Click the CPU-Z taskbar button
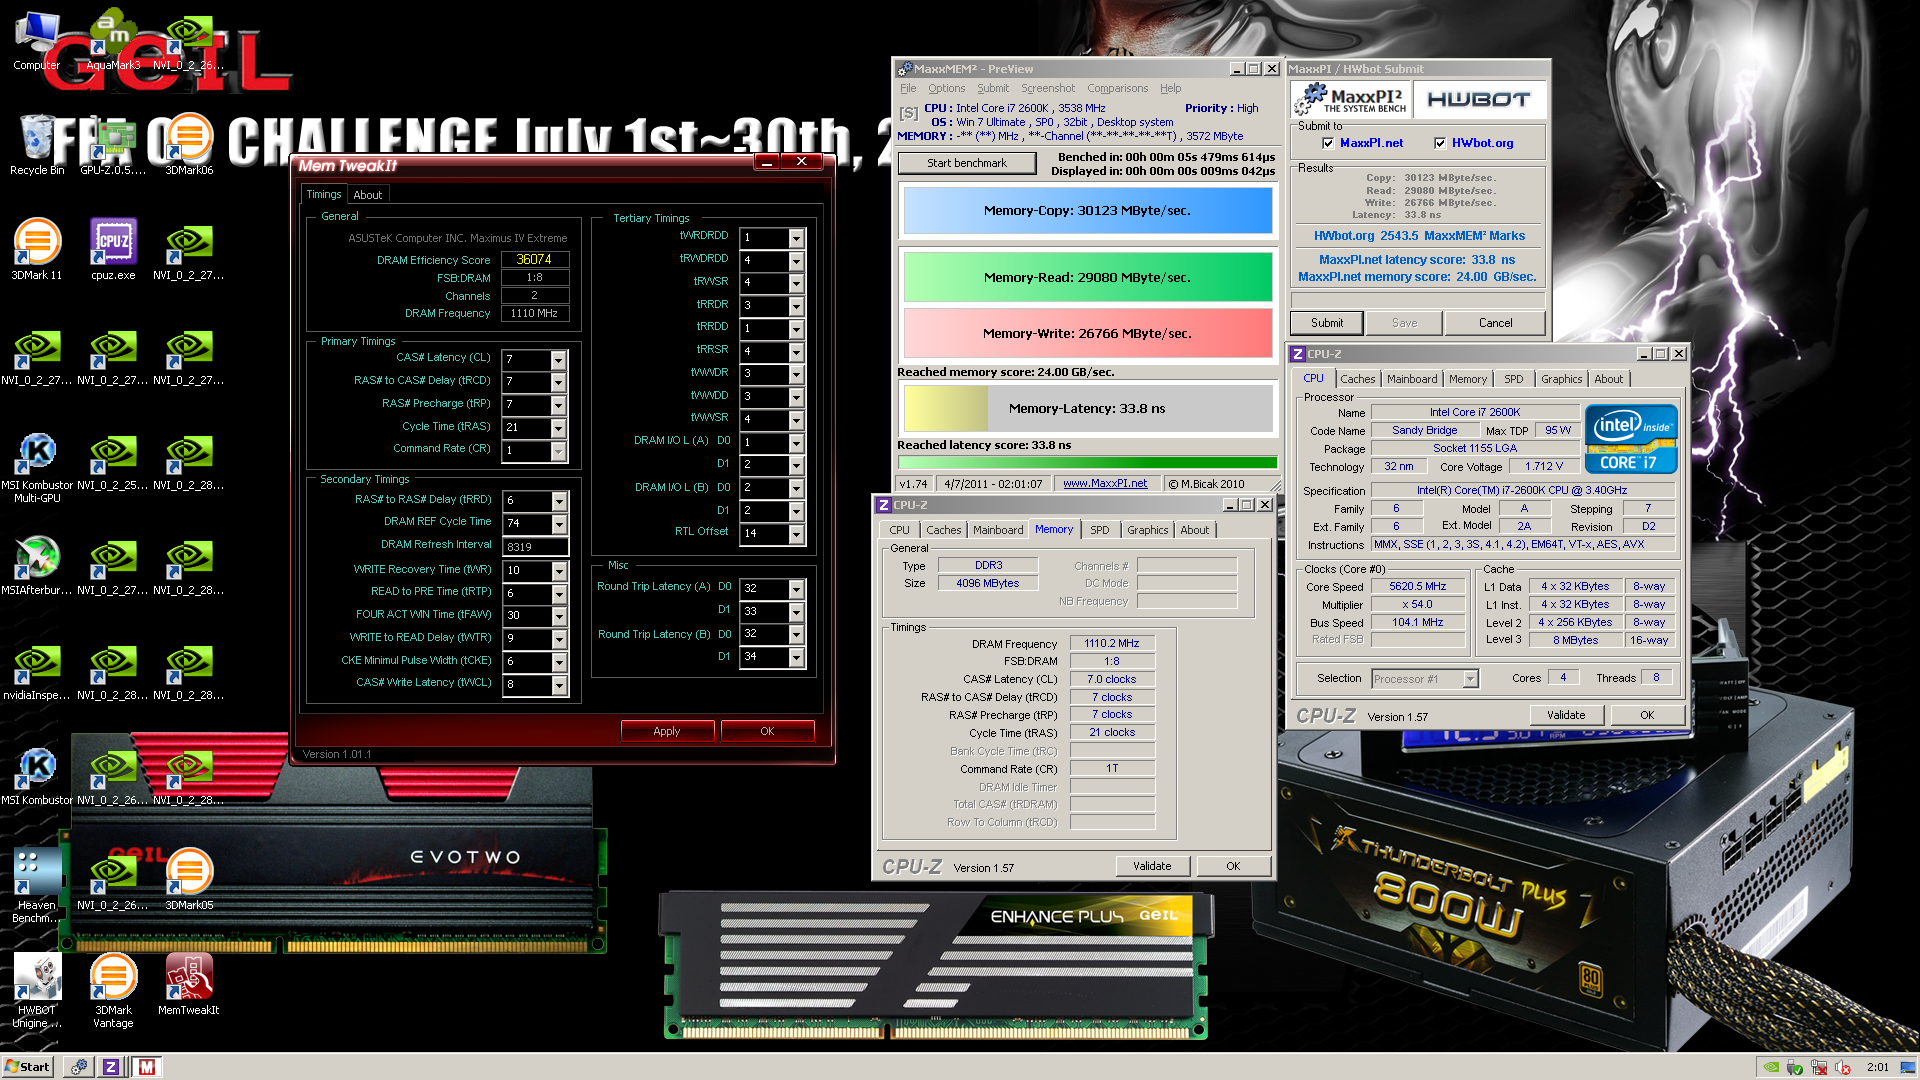Image resolution: width=1920 pixels, height=1080 pixels. tap(111, 1067)
